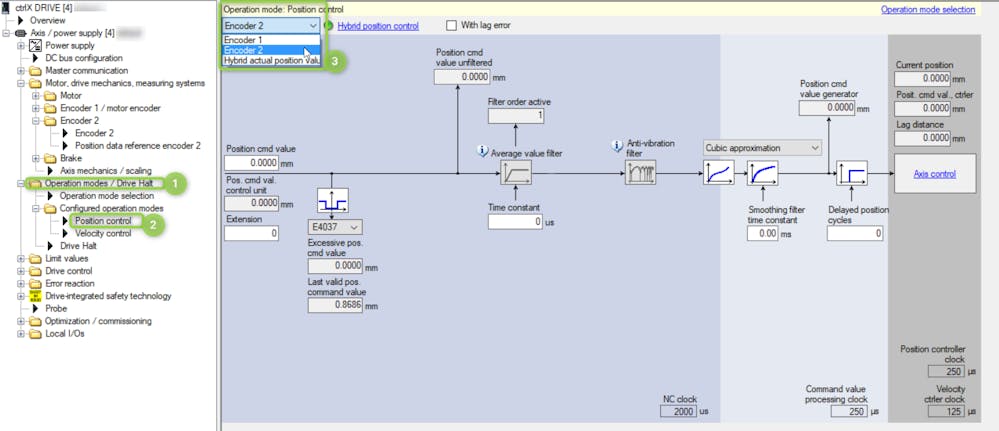Click info icon beside Average value filter
The image size is (999, 431).
[x=482, y=152]
